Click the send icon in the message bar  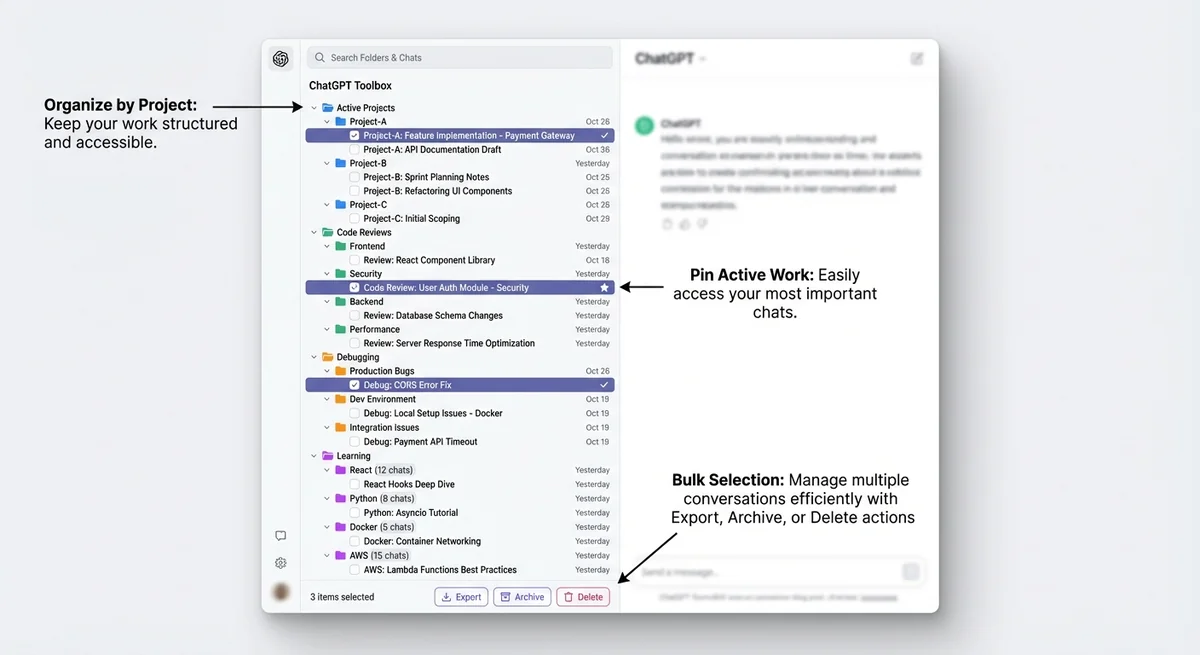tap(911, 570)
